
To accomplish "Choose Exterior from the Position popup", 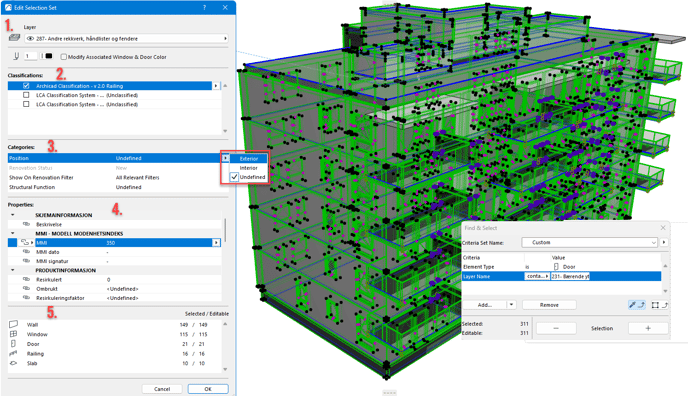I will (249, 159).
